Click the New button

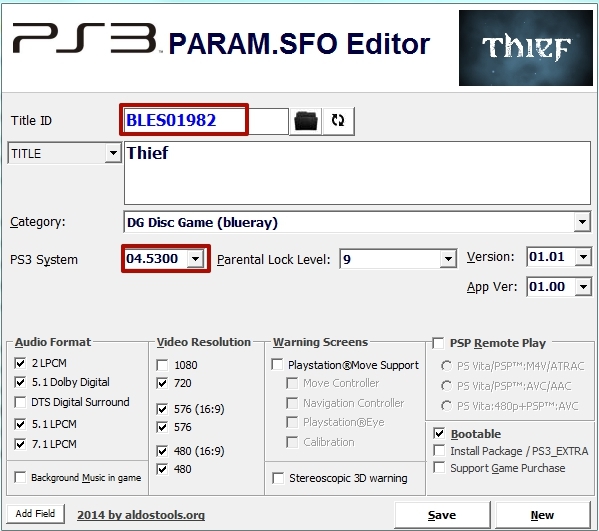coord(542,515)
